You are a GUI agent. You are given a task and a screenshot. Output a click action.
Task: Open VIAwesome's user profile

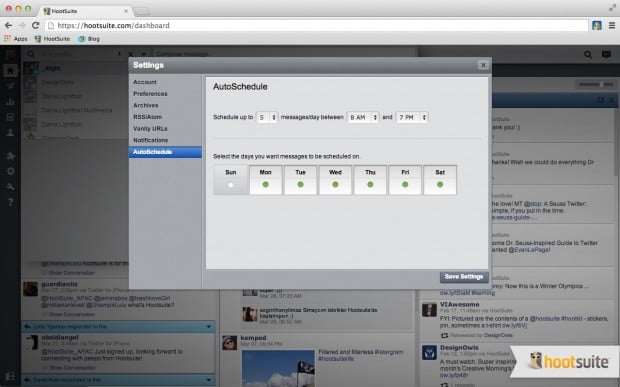coord(459,304)
